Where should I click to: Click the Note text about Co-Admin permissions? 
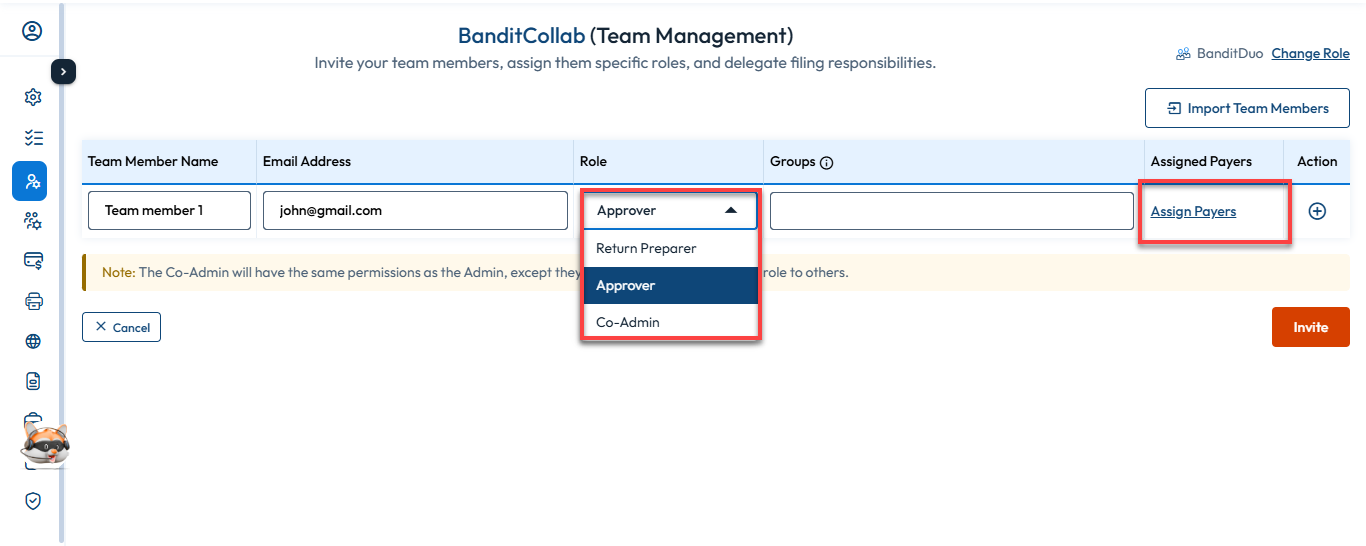475,272
